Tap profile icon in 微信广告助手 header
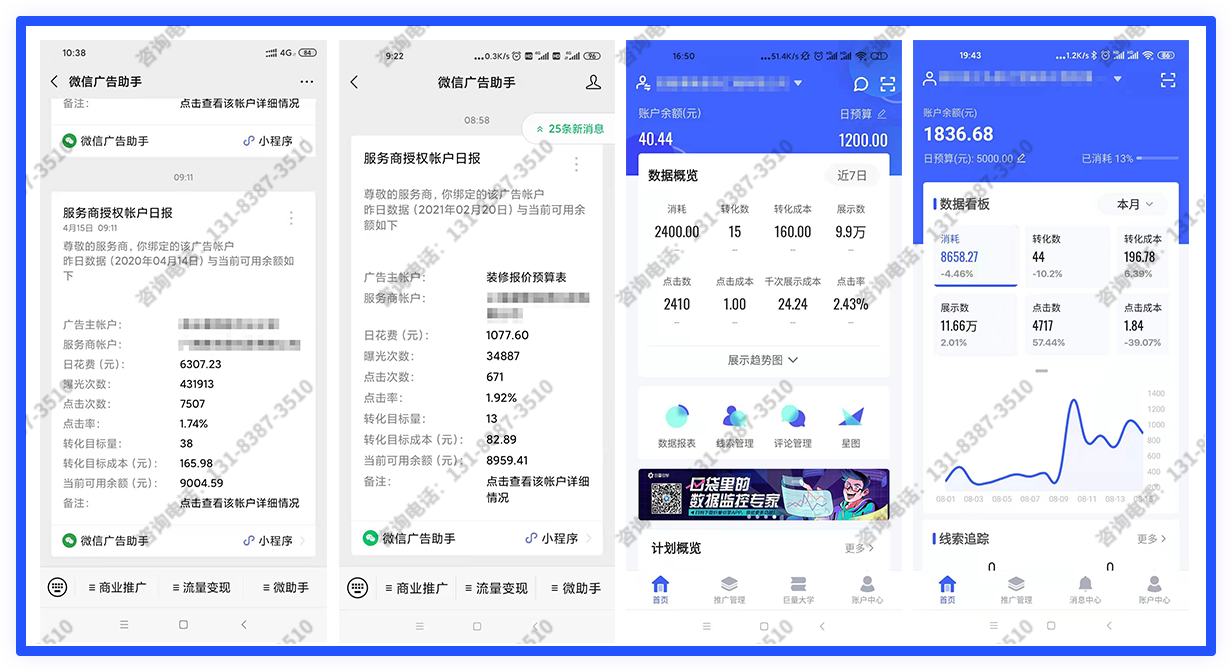The image size is (1232, 672). coord(593,82)
